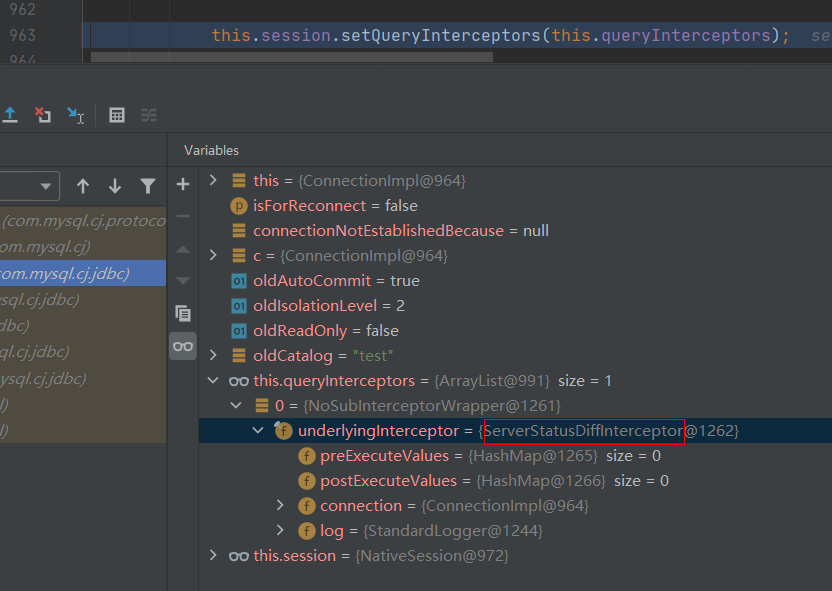The image size is (832, 591).
Task: Open the thread selector dropdown
Action: [46, 186]
